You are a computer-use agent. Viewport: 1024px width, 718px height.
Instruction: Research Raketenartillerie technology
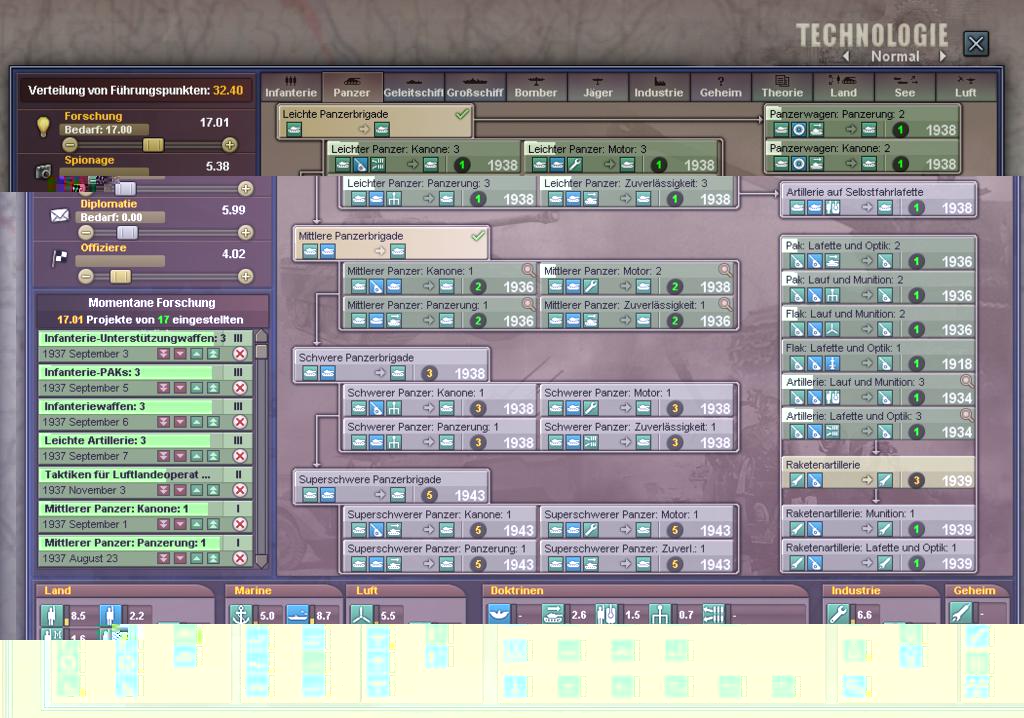[878, 472]
